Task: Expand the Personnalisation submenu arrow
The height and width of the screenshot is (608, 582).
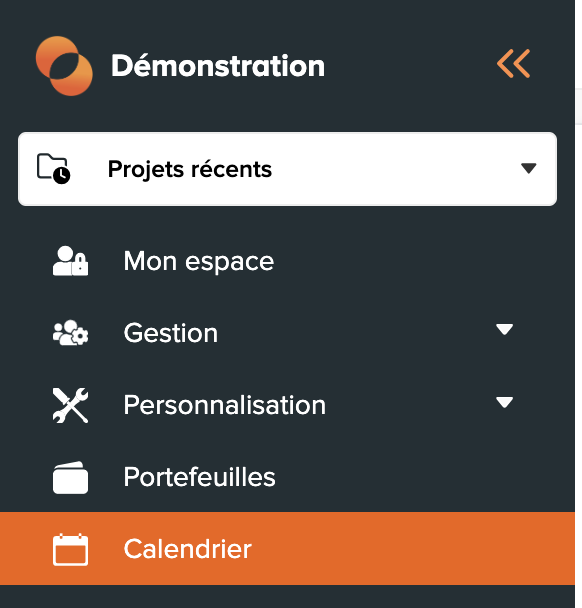Action: tap(504, 402)
